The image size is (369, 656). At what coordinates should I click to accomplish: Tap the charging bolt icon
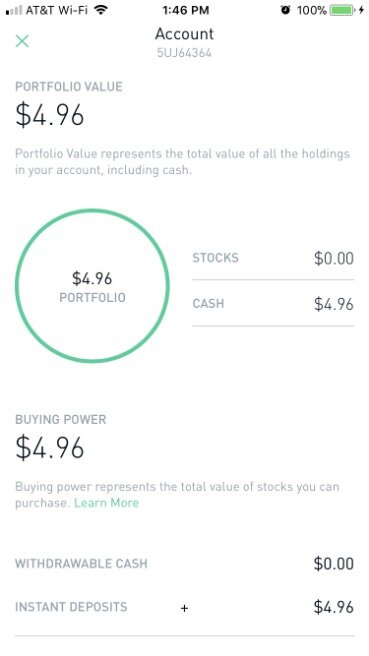pyautogui.click(x=361, y=10)
